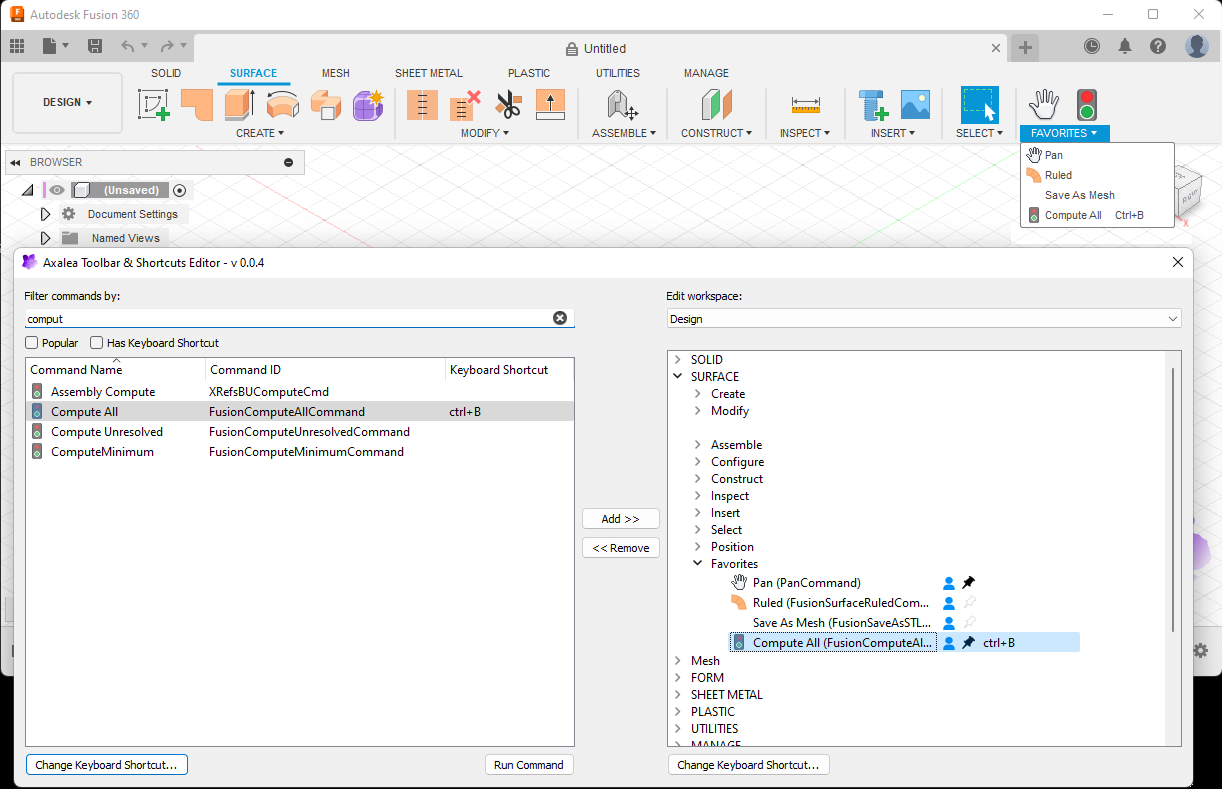This screenshot has height=789, width=1222.
Task: Click the Select window tool icon
Action: pyautogui.click(x=979, y=104)
